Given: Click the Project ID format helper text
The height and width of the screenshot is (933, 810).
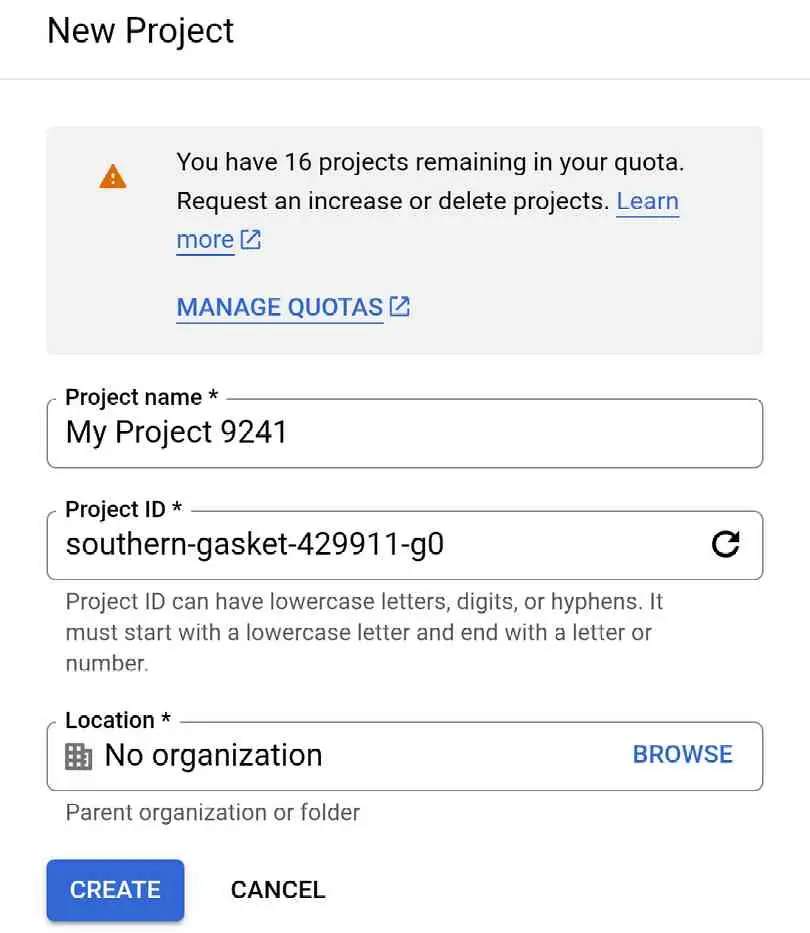Looking at the screenshot, I should tap(364, 632).
